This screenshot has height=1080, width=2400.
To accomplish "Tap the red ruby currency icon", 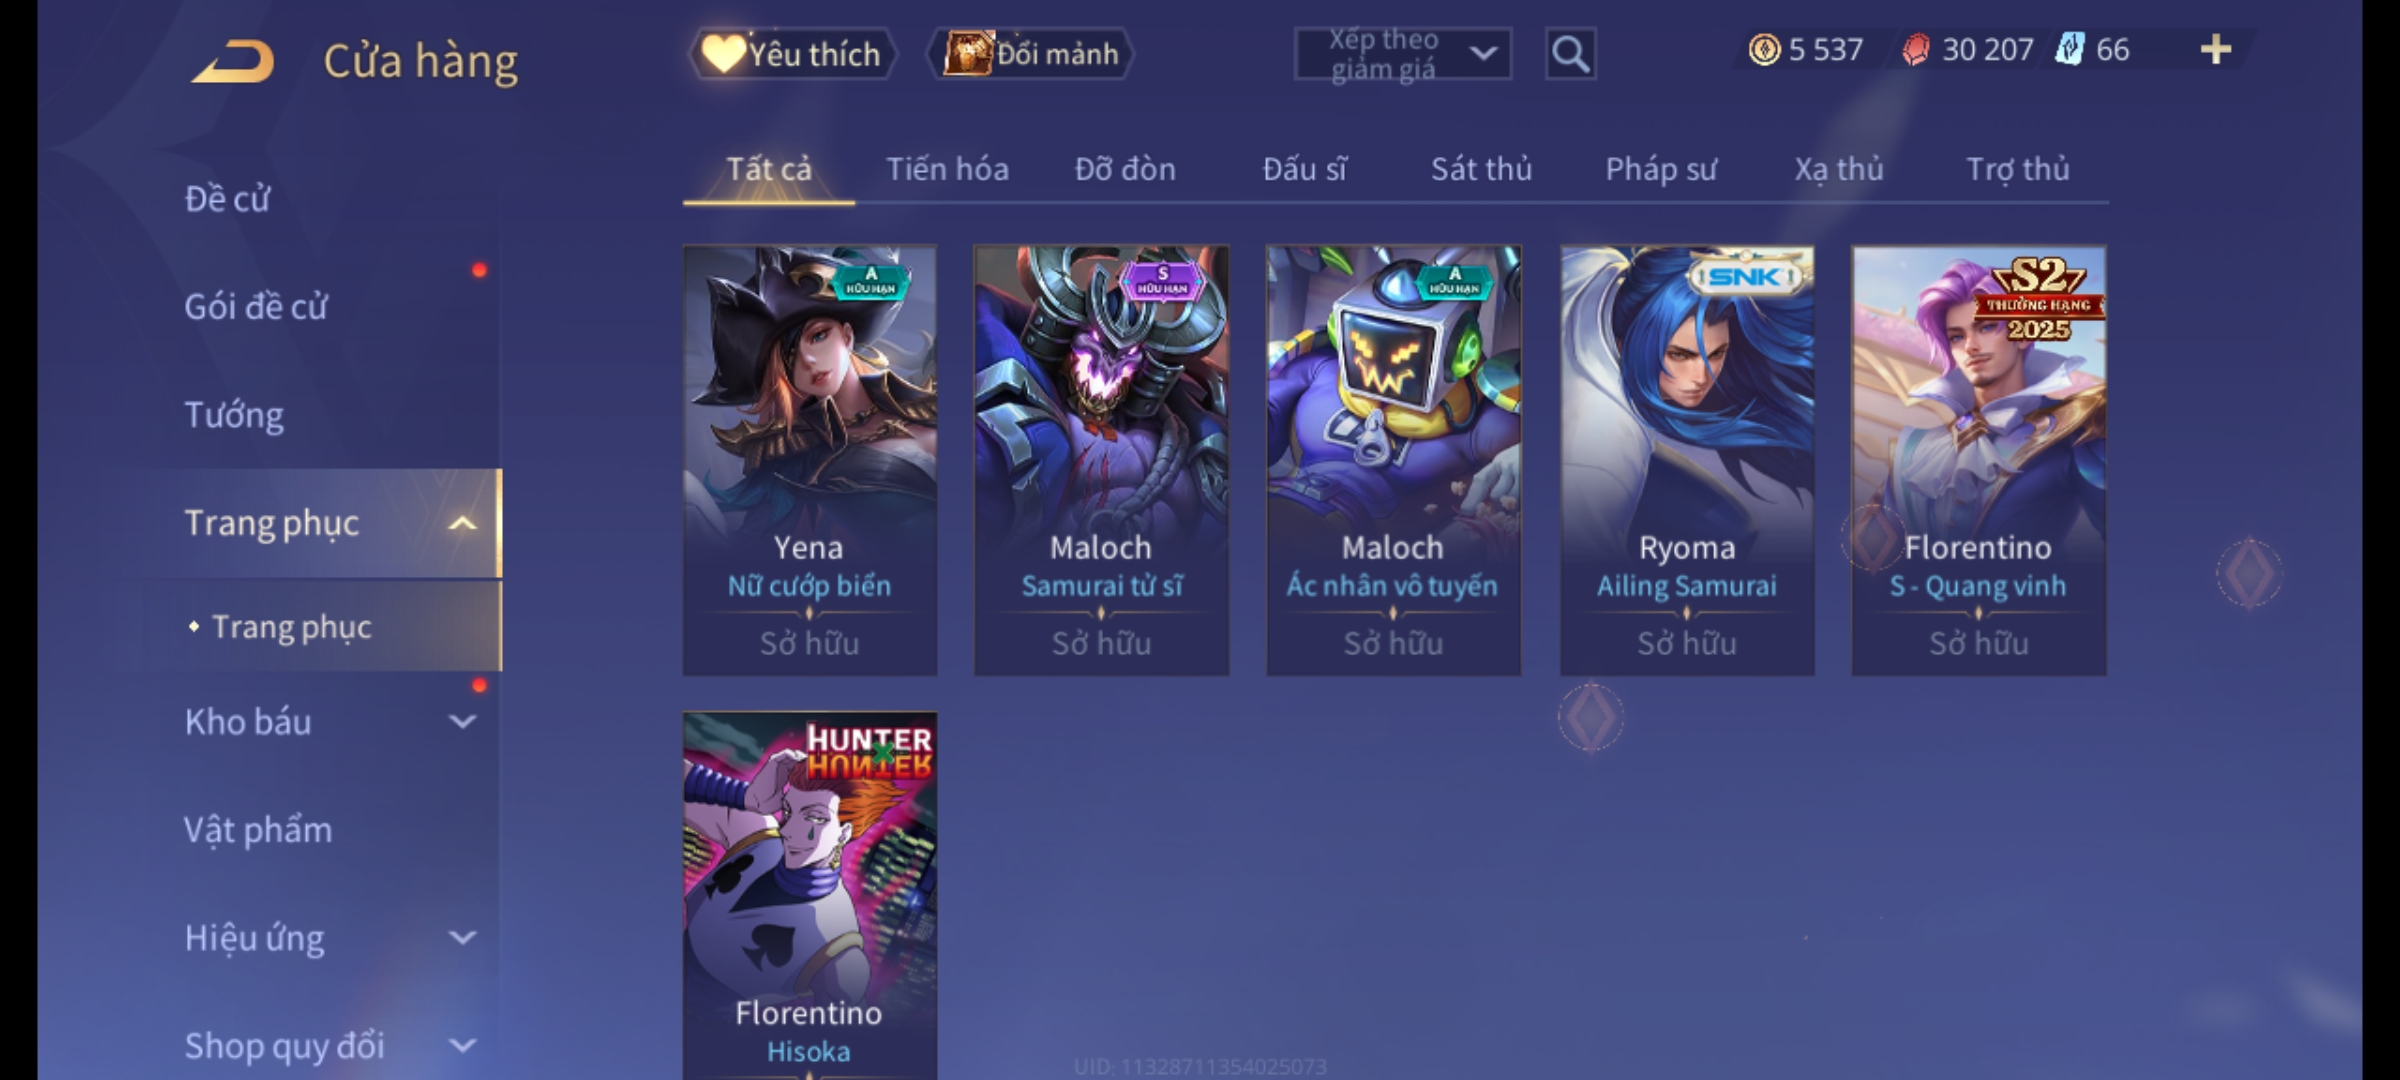I will point(1915,49).
